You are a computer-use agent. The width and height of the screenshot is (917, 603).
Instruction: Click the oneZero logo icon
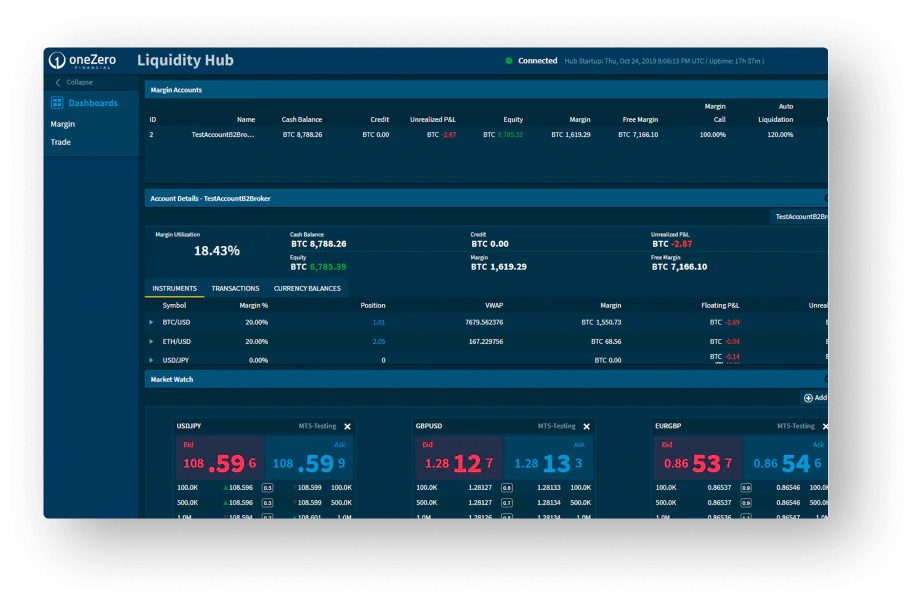point(57,60)
